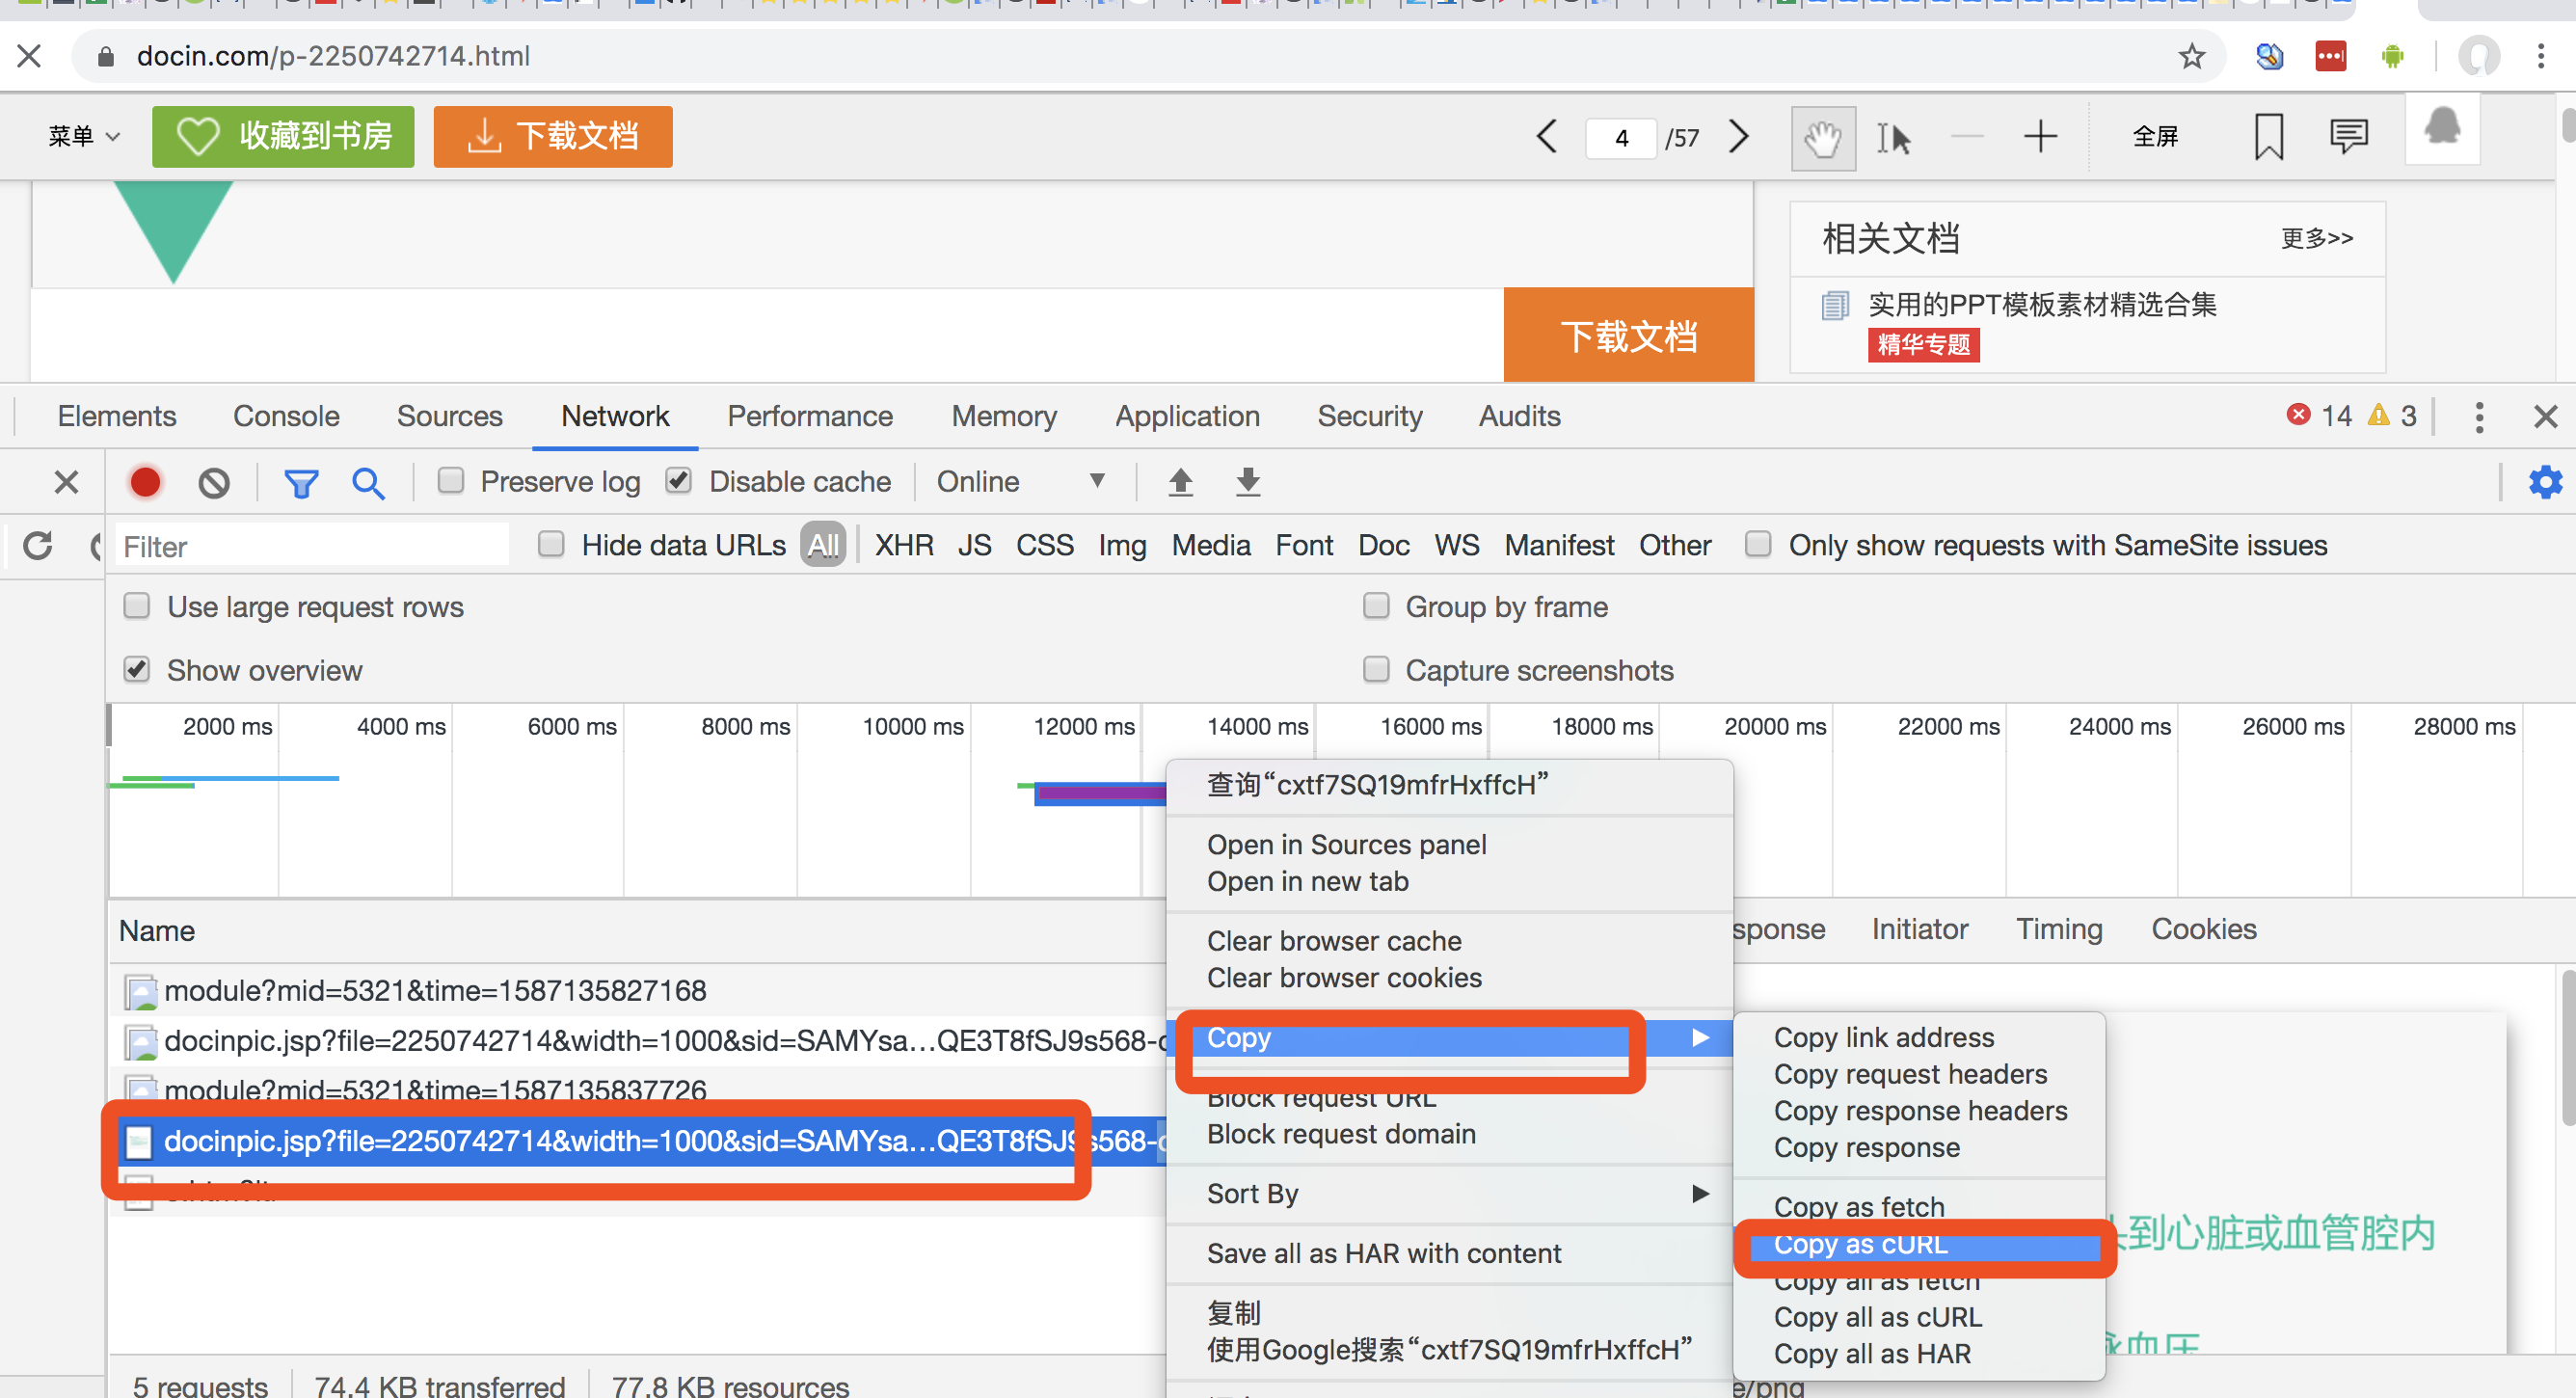The width and height of the screenshot is (2576, 1398).
Task: Click the green 收藏到书房 button
Action: point(283,136)
